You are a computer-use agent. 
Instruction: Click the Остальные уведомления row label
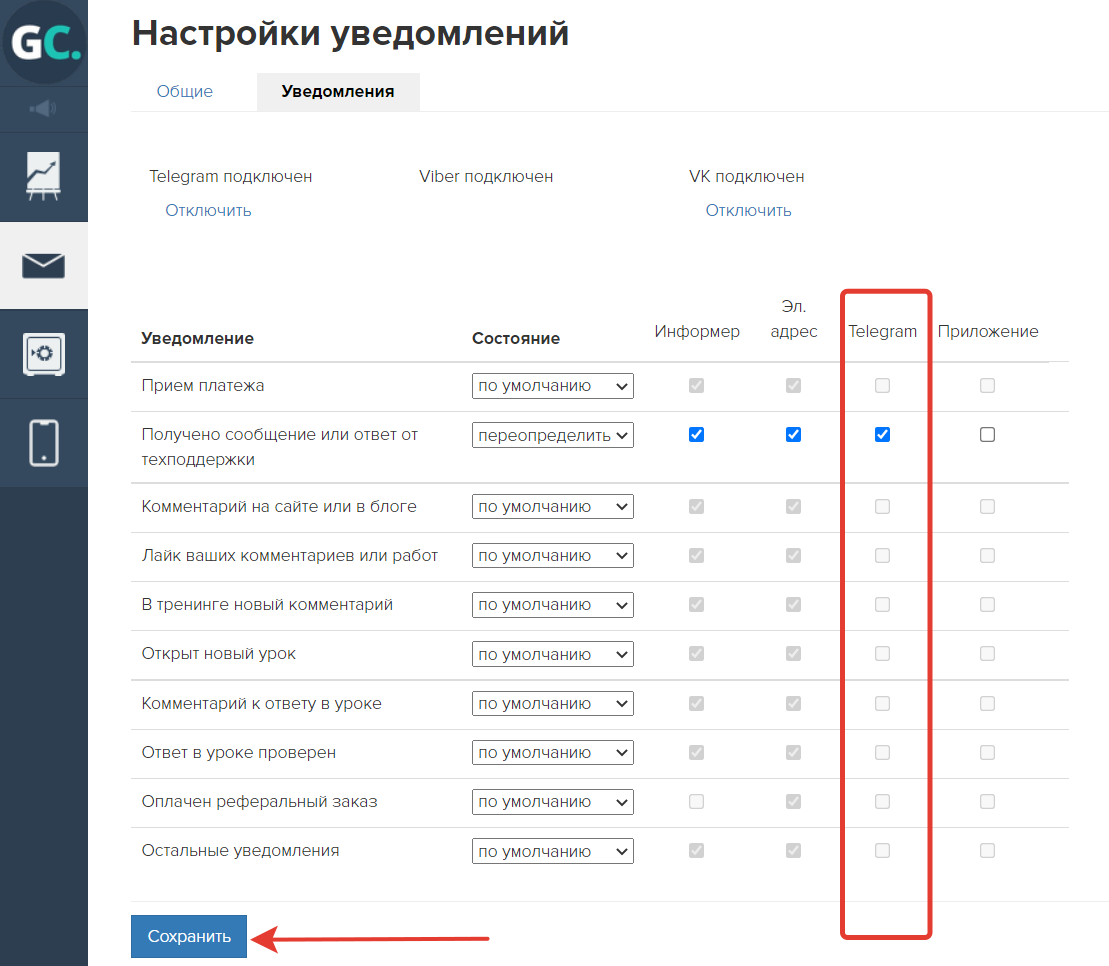[240, 850]
